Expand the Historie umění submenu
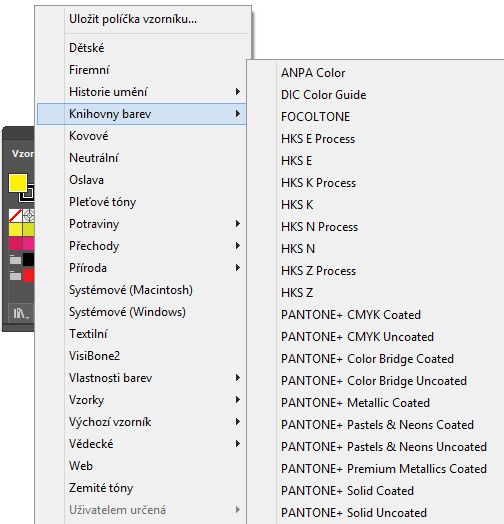 point(142,92)
